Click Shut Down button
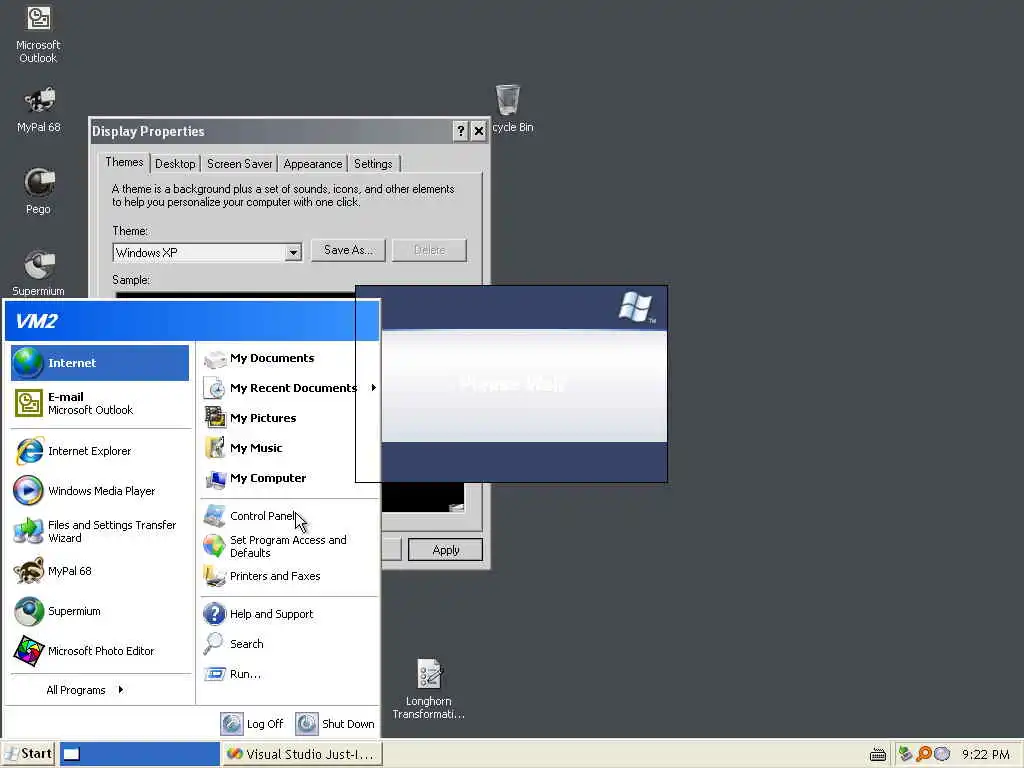Viewport: 1024px width, 768px height. (335, 724)
